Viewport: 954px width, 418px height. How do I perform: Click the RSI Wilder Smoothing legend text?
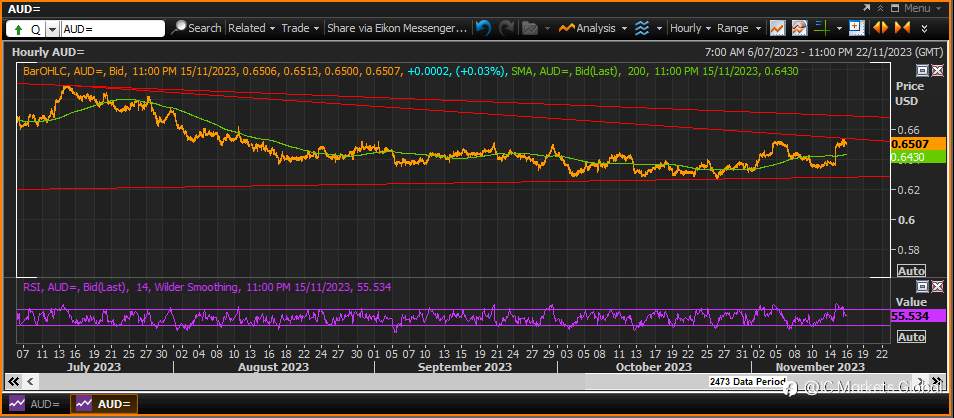tap(206, 287)
